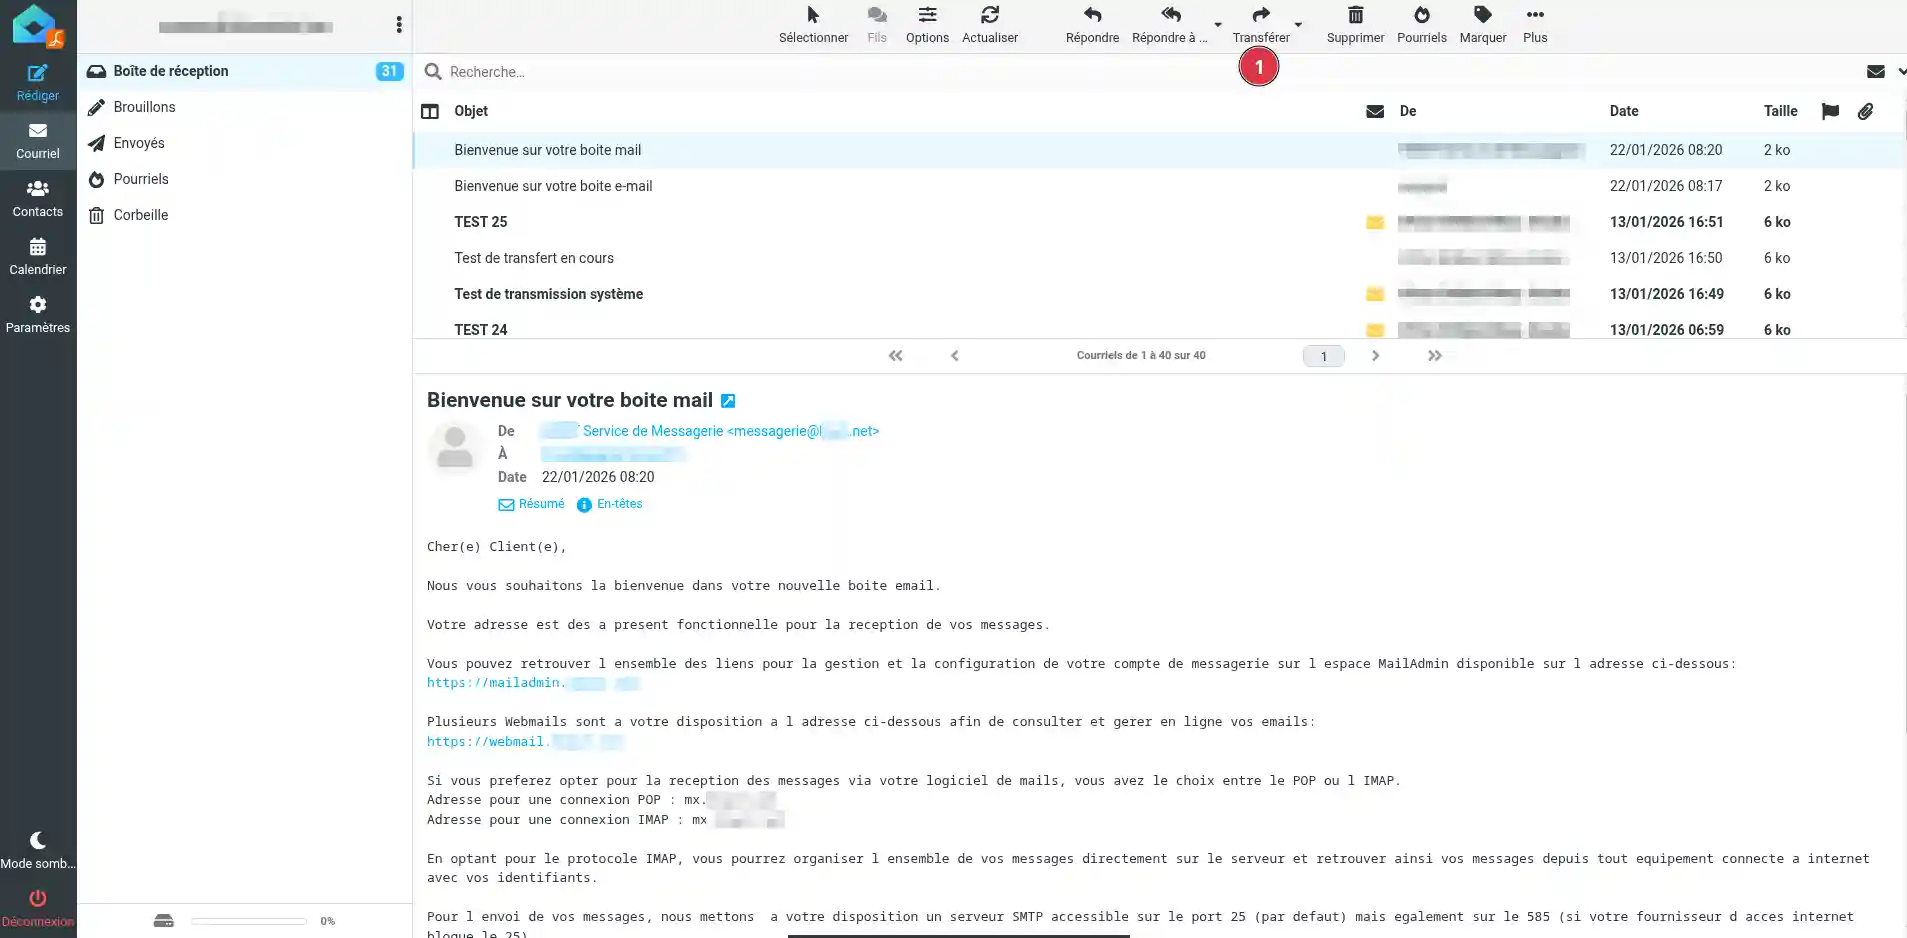The height and width of the screenshot is (938, 1907).
Task: Mark message as Pourriels junk
Action: tap(1421, 25)
